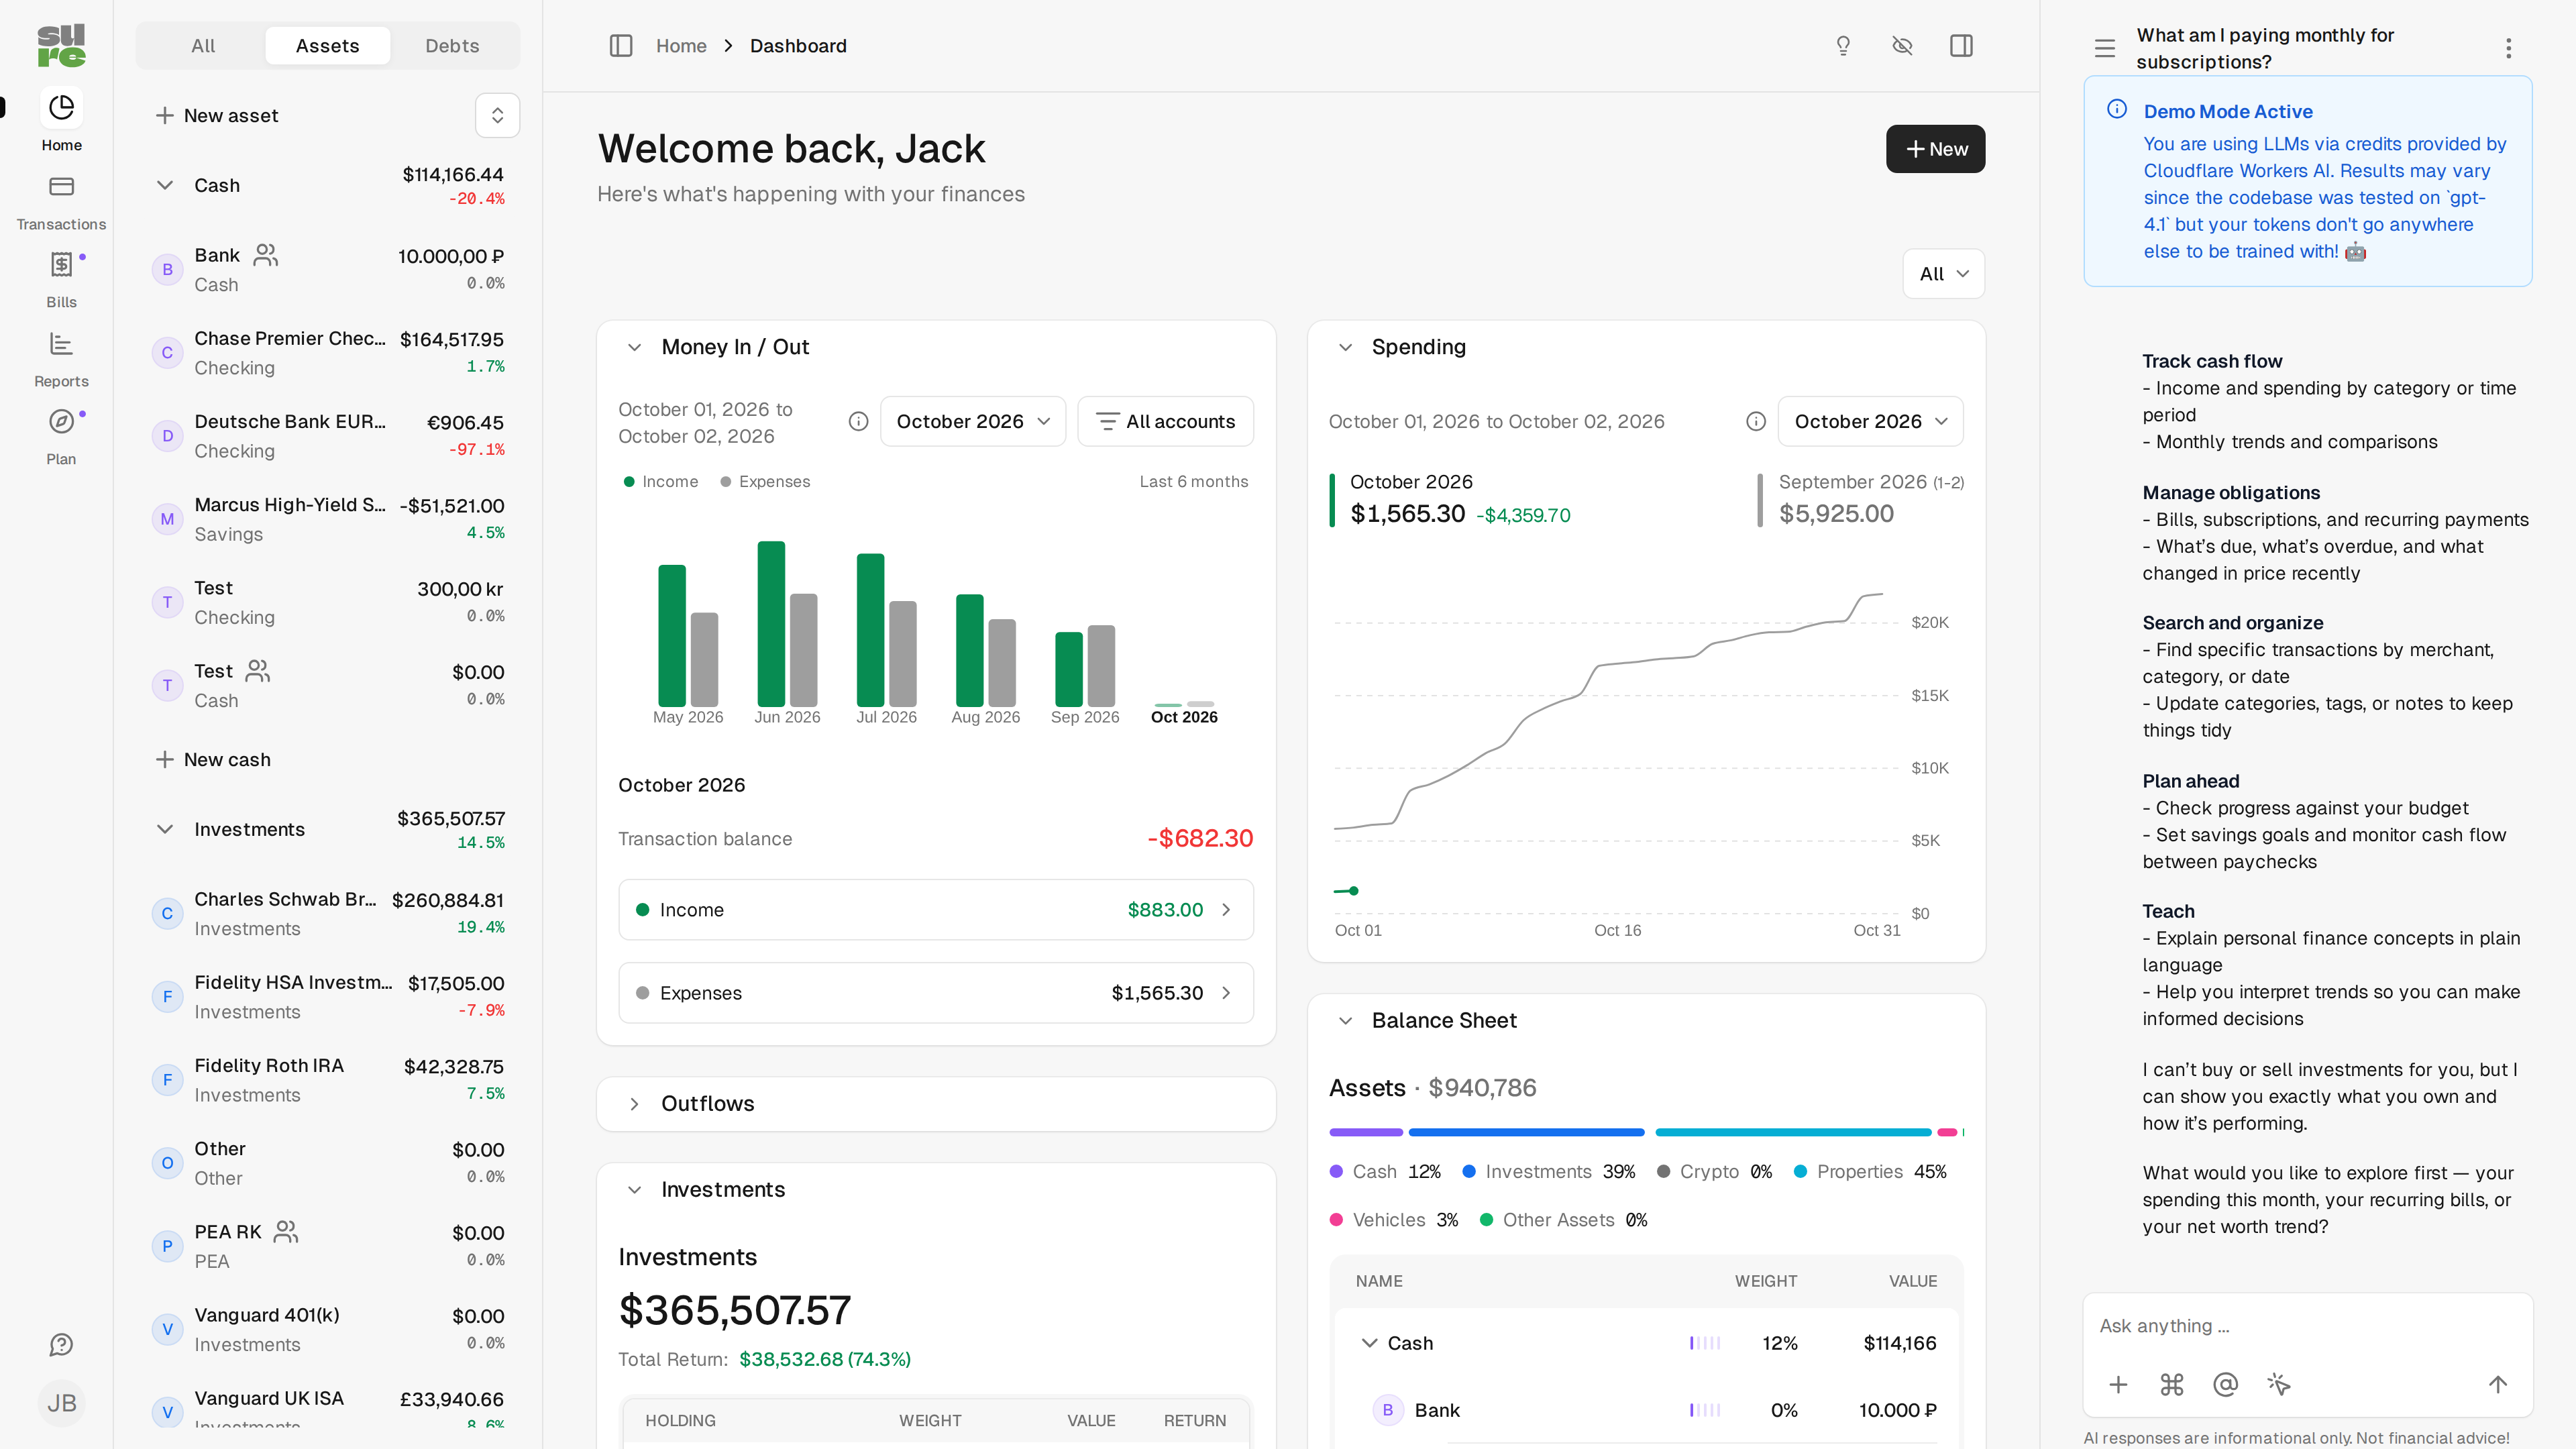
Task: Click the Ask anything input field
Action: (x=2307, y=1325)
